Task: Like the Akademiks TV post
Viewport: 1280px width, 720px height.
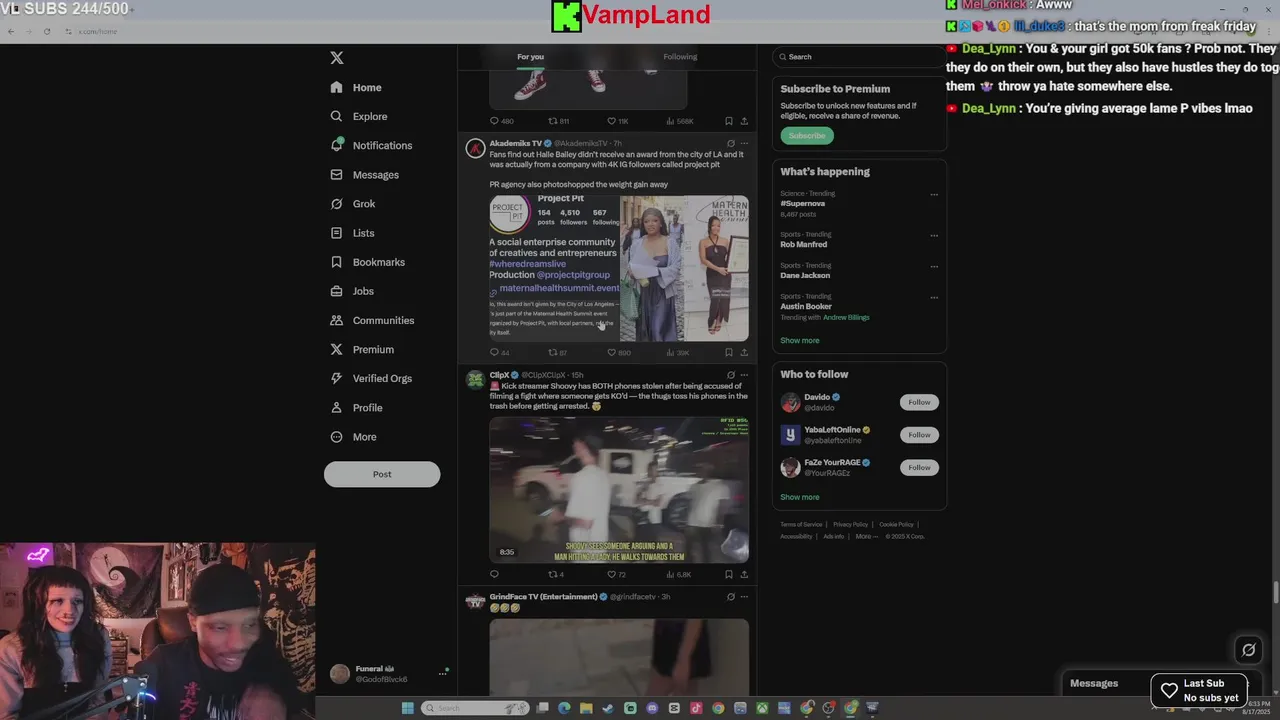Action: 611,352
